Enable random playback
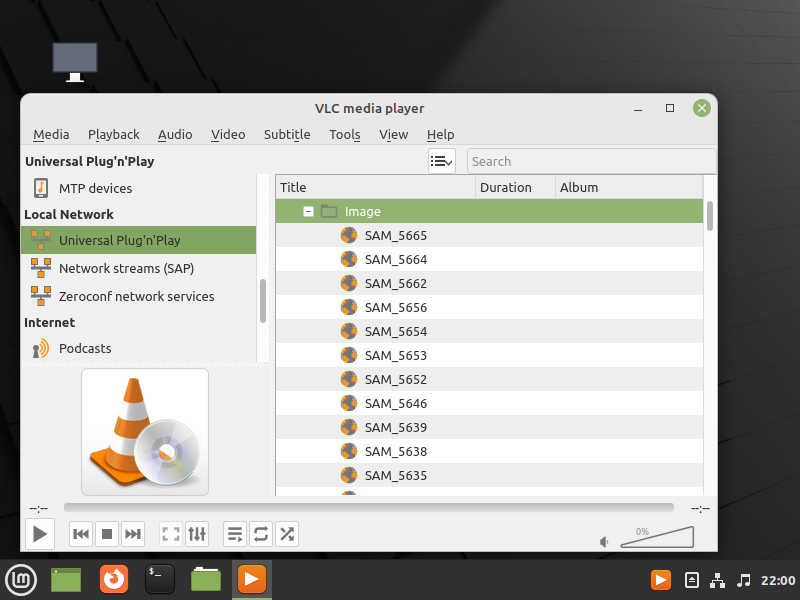 [x=287, y=534]
